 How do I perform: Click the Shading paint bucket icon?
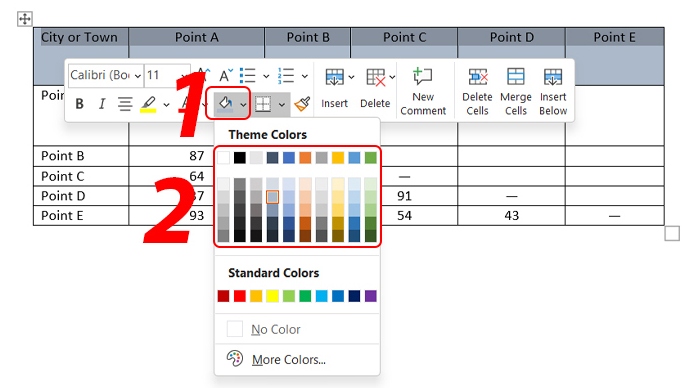[x=225, y=104]
